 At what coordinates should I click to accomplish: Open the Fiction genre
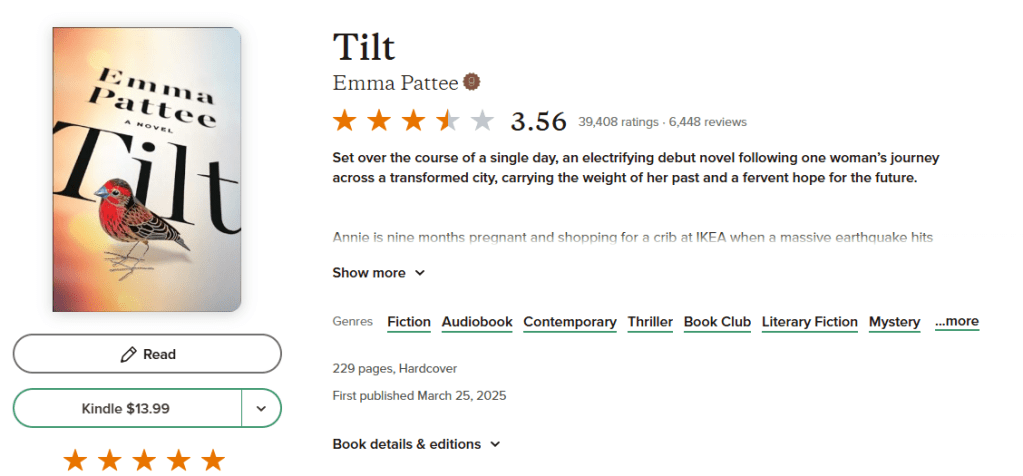click(x=408, y=322)
